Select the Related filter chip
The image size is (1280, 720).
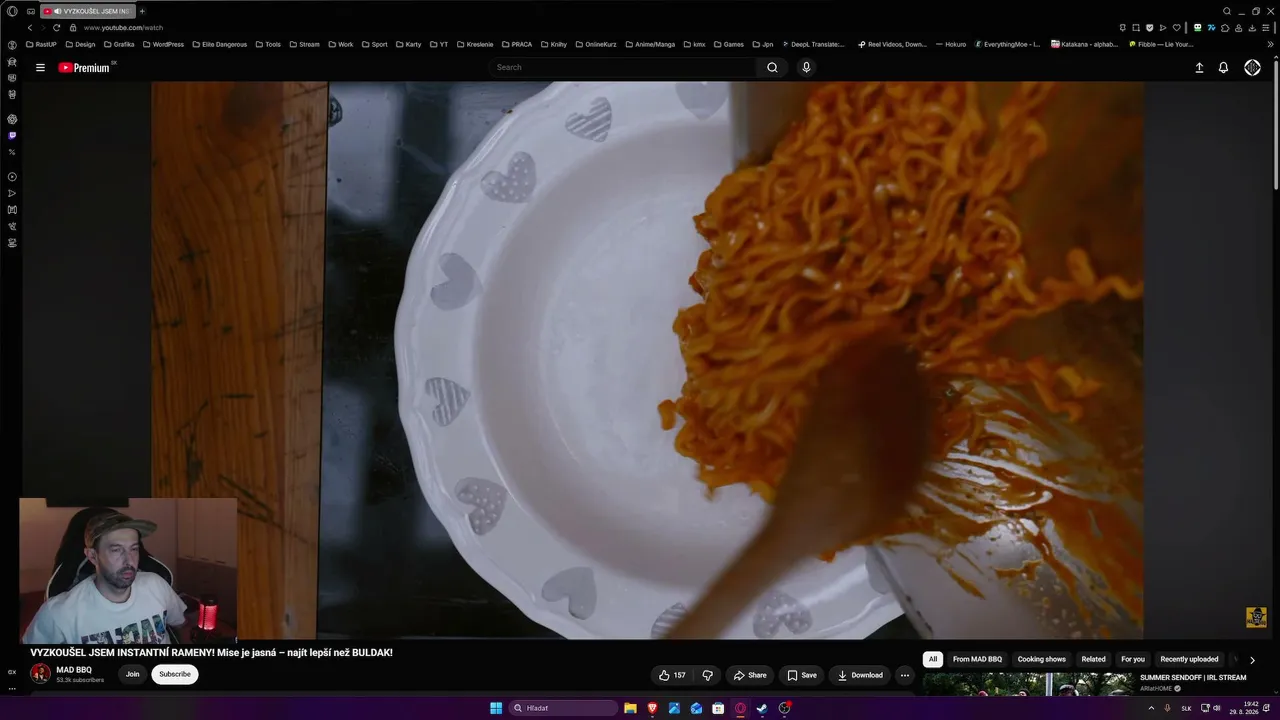click(x=1093, y=660)
